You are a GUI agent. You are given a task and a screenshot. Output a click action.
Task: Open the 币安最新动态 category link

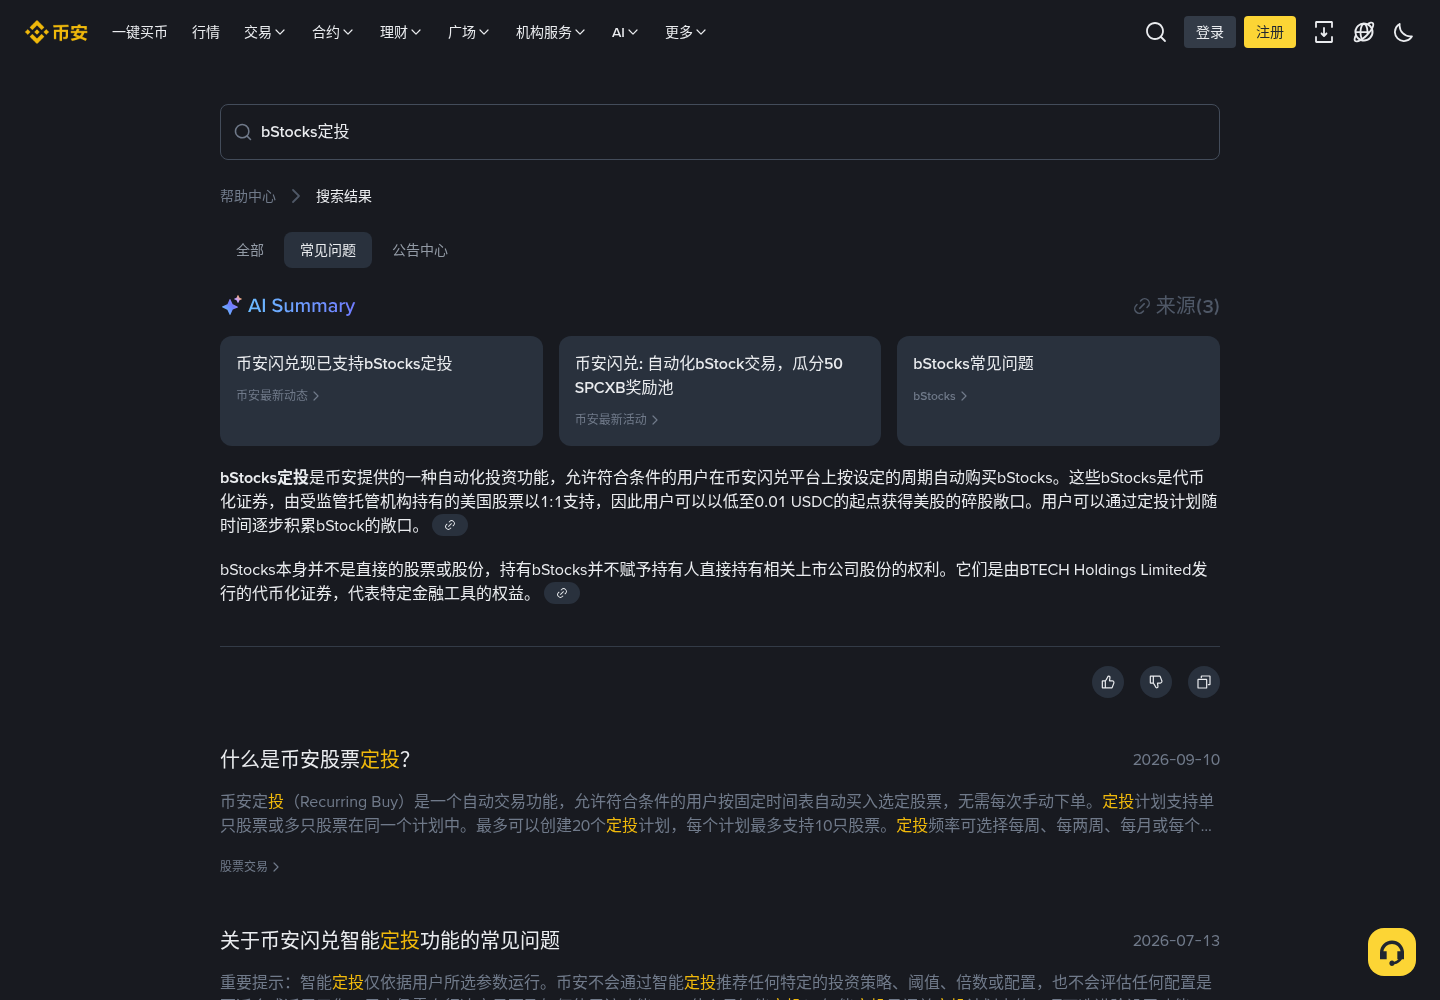pos(278,396)
